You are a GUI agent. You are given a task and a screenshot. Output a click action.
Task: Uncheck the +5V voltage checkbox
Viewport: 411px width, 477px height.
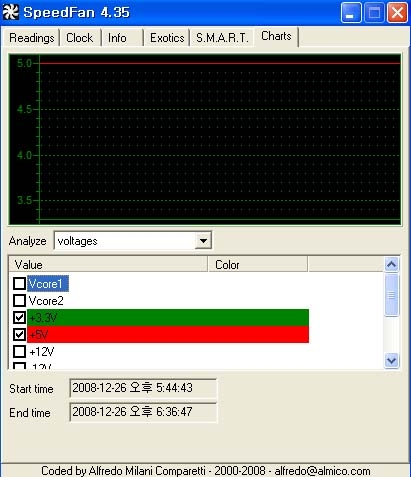[x=19, y=334]
